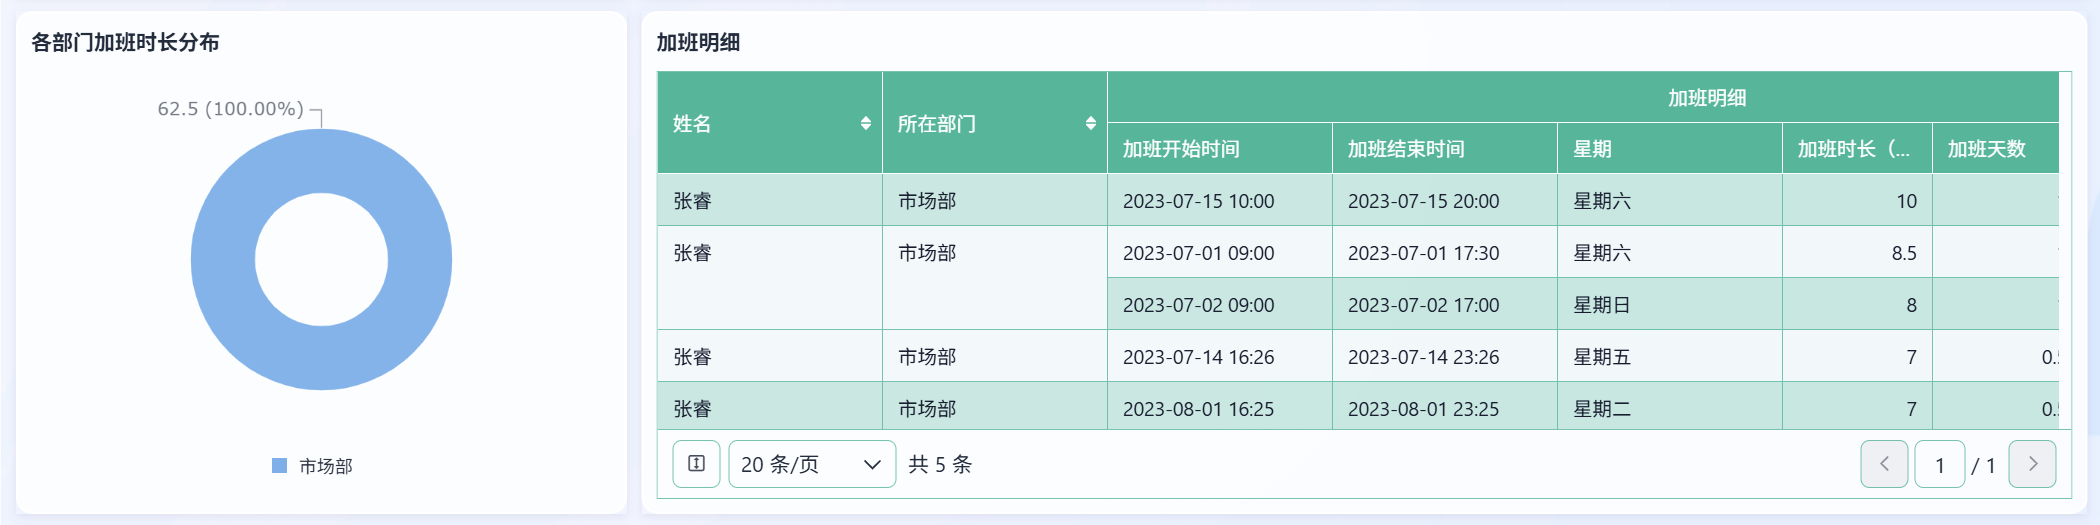Go to next page arrow

pos(2032,464)
